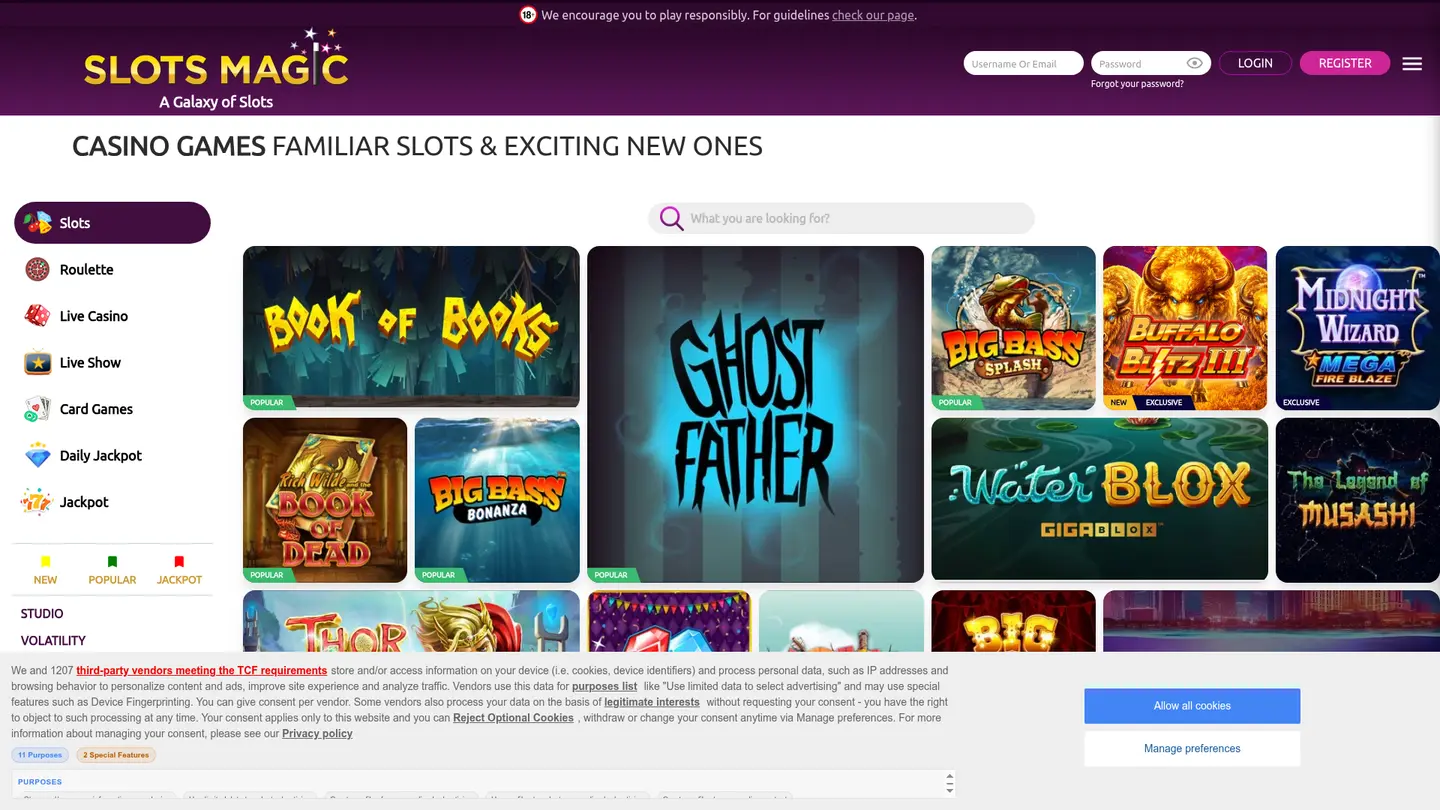This screenshot has height=810, width=1440.
Task: Open Midnight Wizard Mega Fire Blaze game
Action: (x=1358, y=328)
